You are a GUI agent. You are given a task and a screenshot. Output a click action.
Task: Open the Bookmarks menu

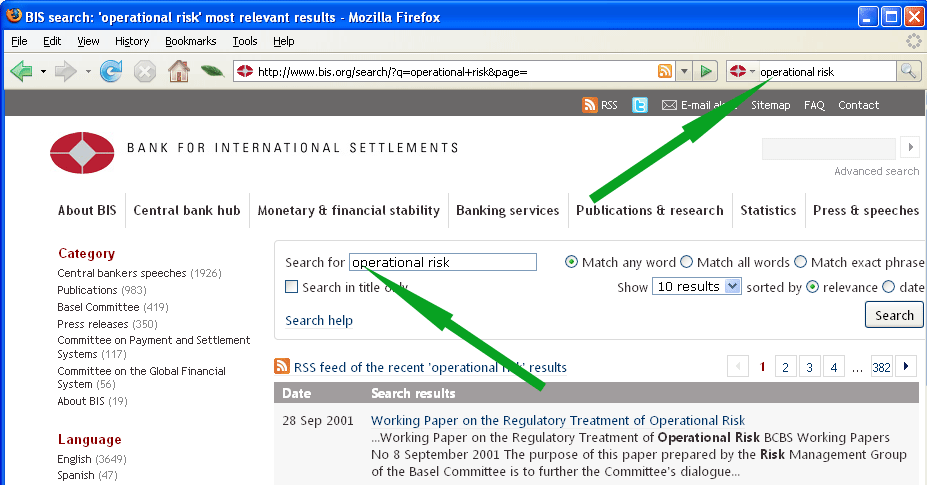(x=190, y=41)
